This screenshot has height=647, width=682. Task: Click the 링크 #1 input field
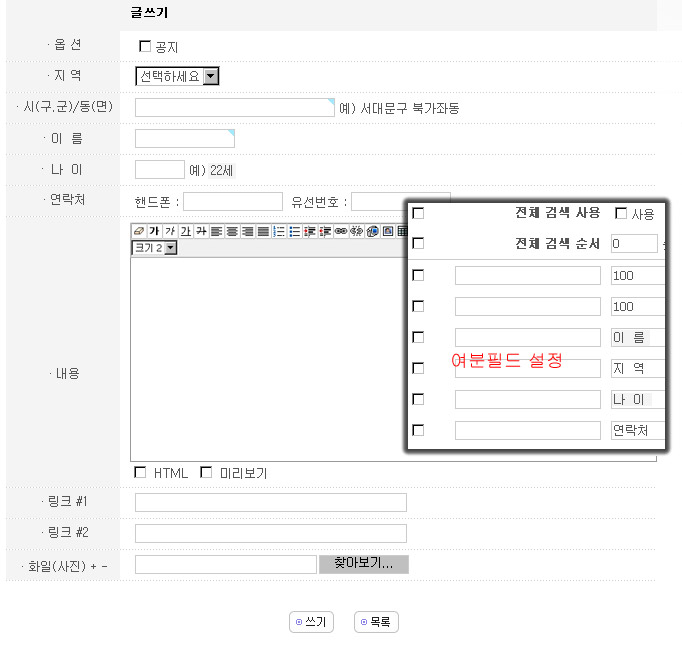[x=270, y=502]
